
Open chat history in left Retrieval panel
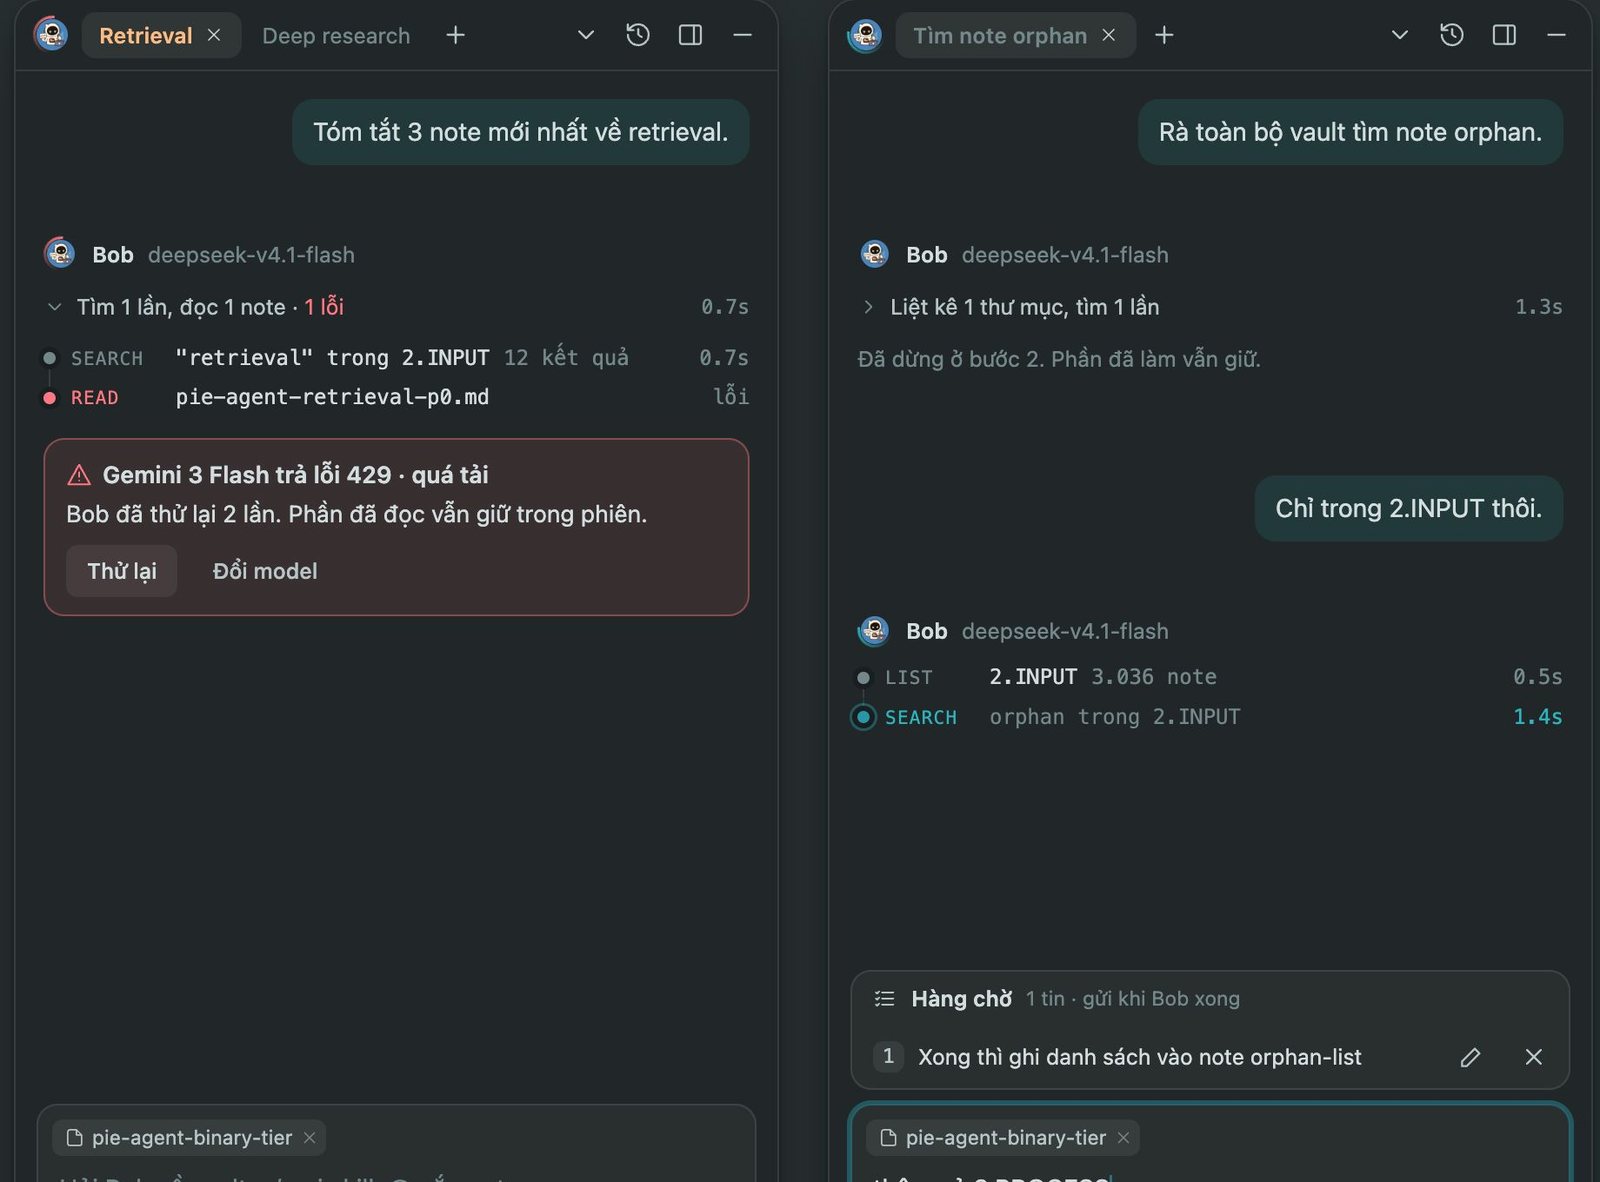[x=638, y=35]
